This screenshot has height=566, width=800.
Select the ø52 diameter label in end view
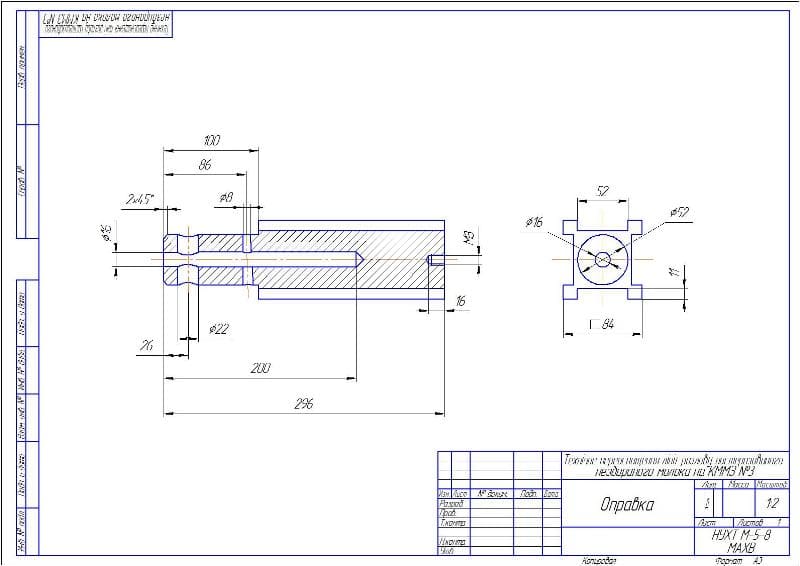pyautogui.click(x=680, y=212)
